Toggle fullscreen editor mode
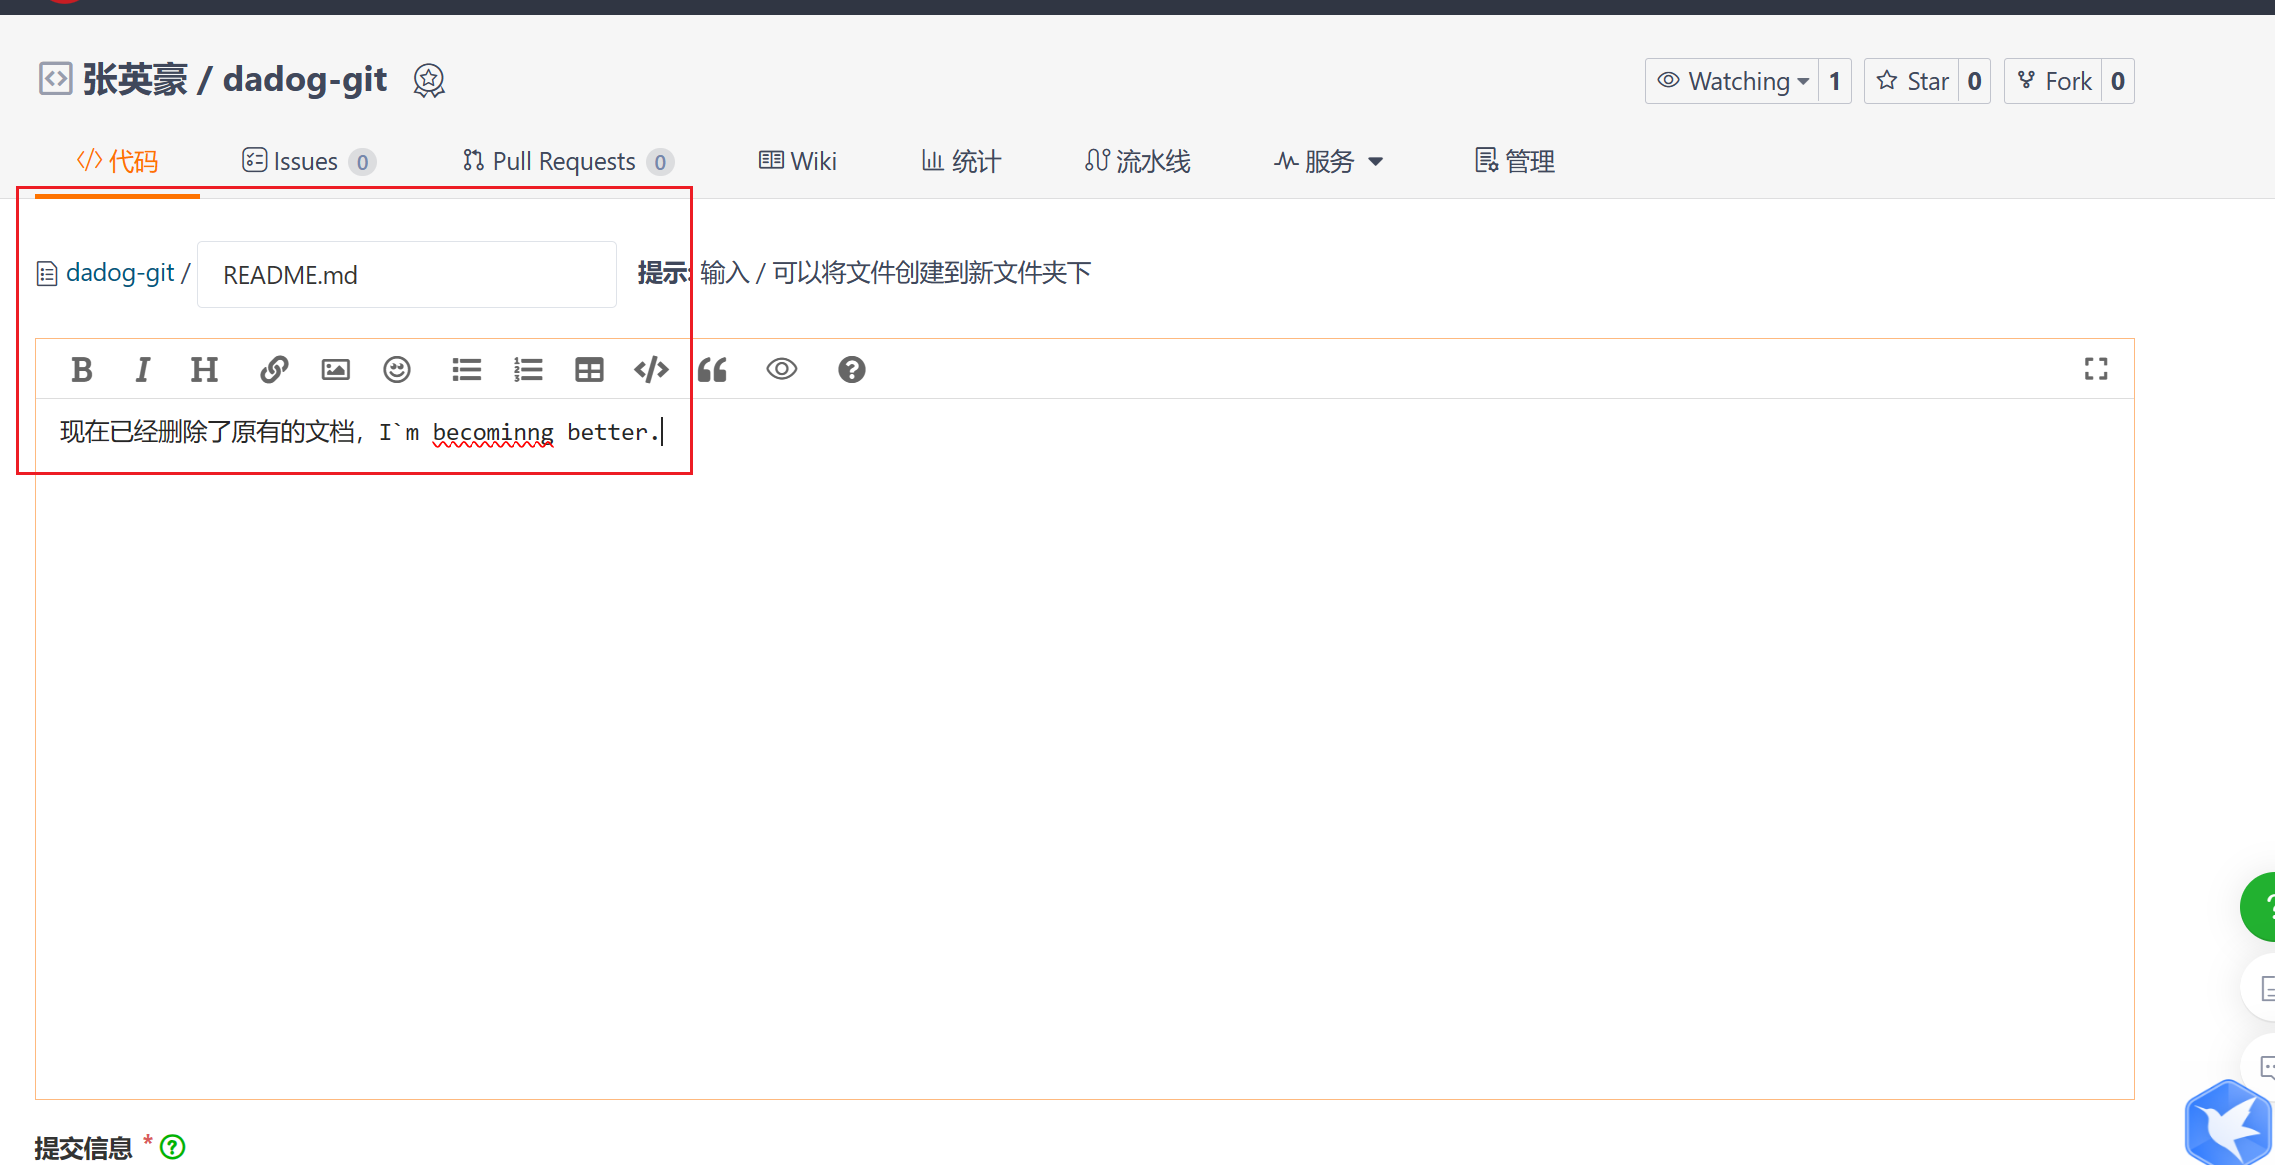Screen dimensions: 2275x1165 pos(2096,369)
